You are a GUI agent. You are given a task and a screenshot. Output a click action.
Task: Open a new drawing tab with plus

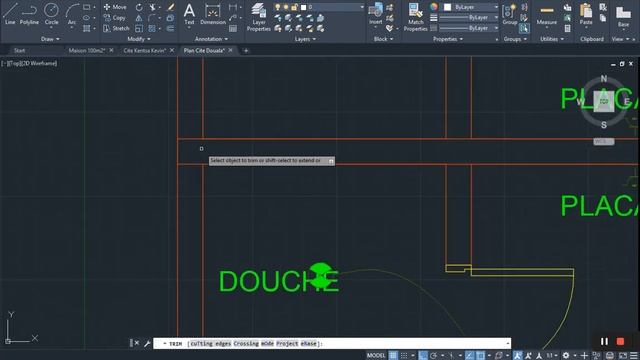(246, 51)
